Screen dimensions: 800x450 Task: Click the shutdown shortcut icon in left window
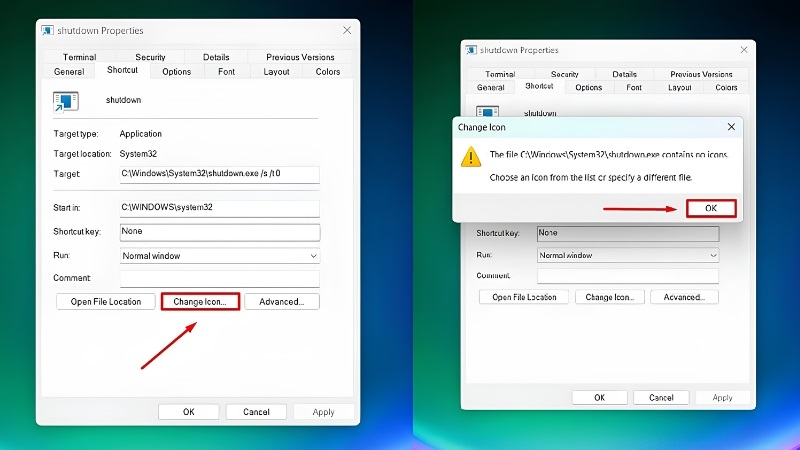(x=66, y=102)
